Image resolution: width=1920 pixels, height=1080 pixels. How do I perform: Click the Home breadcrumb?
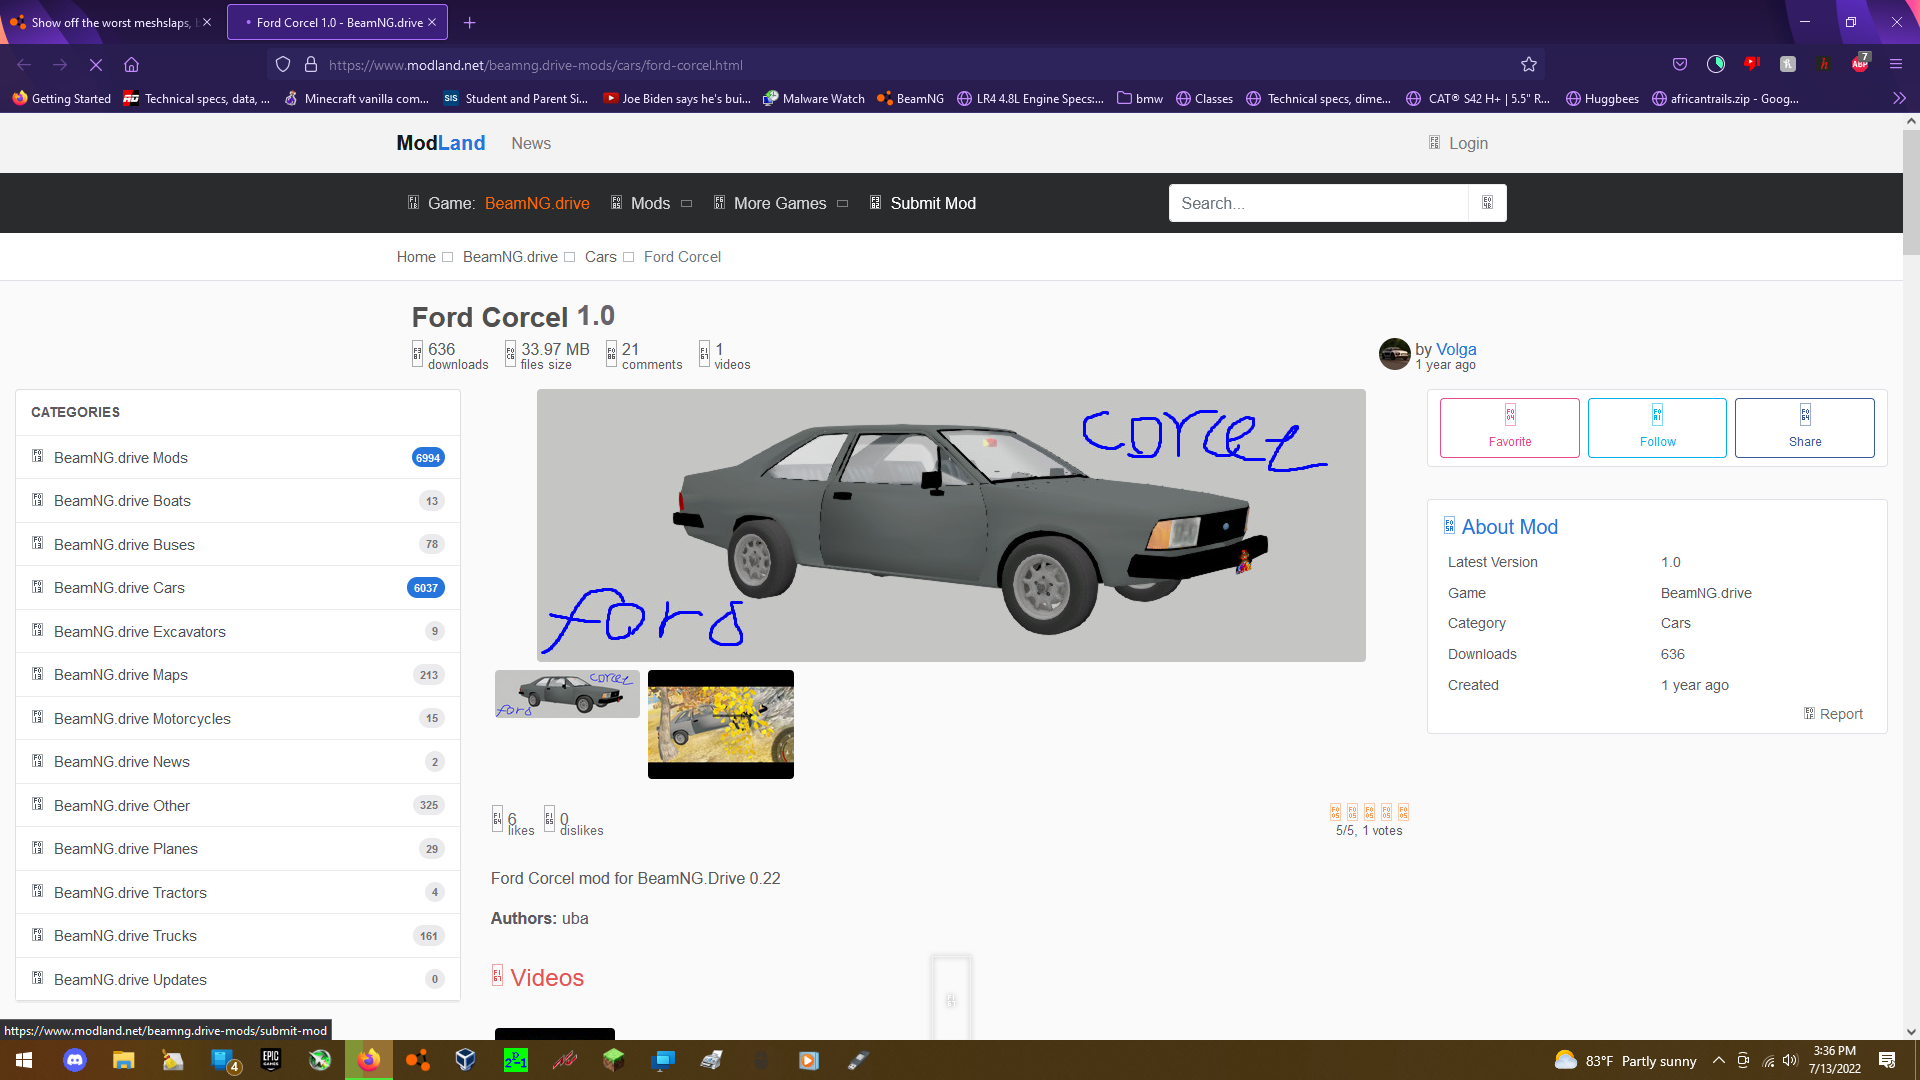(x=416, y=257)
